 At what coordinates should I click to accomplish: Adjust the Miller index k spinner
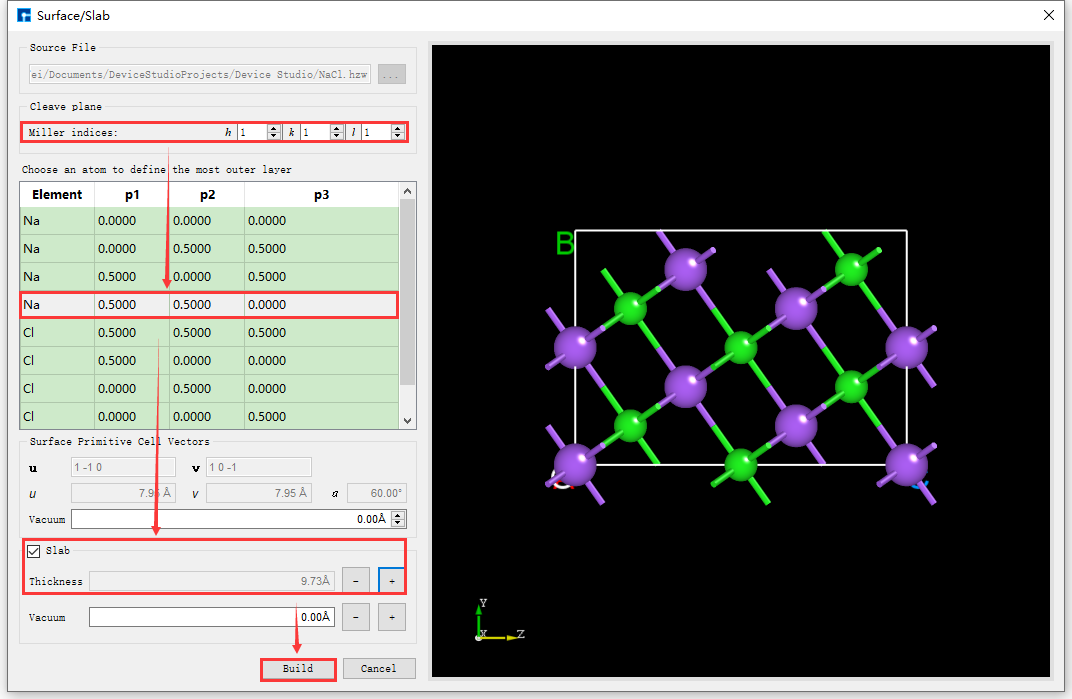click(337, 132)
